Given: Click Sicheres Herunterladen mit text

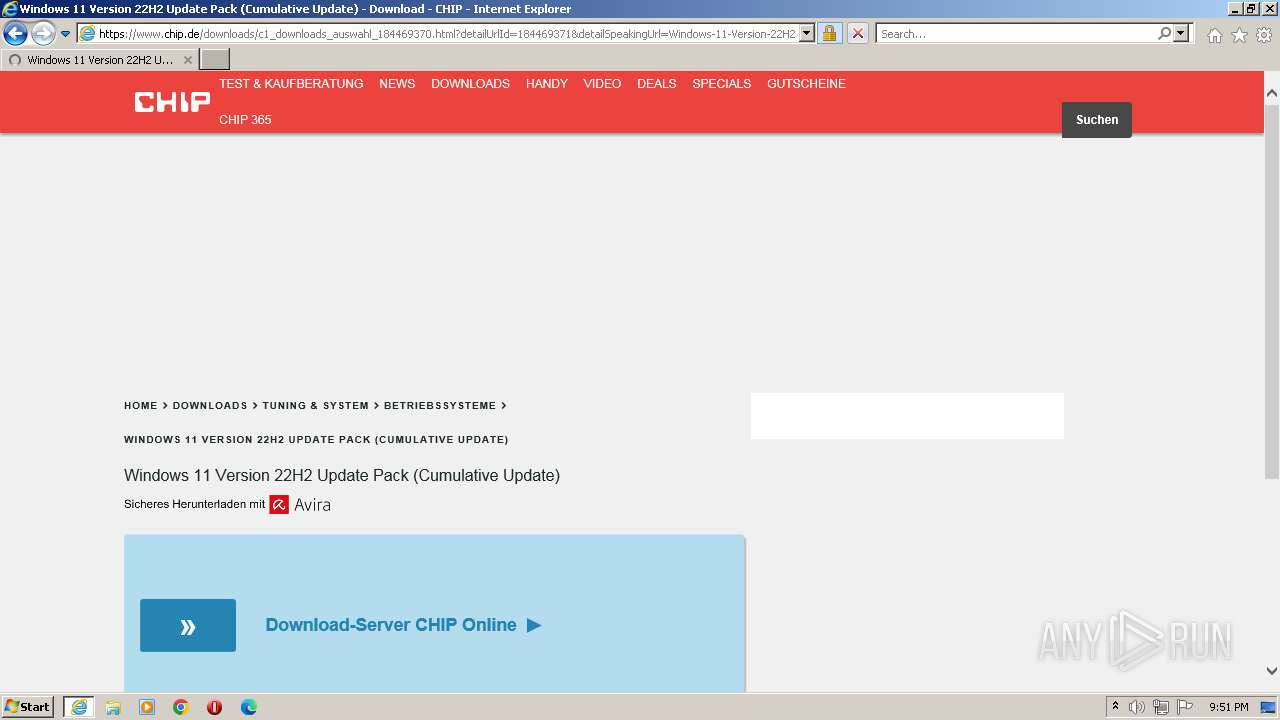Looking at the screenshot, I should point(195,505).
